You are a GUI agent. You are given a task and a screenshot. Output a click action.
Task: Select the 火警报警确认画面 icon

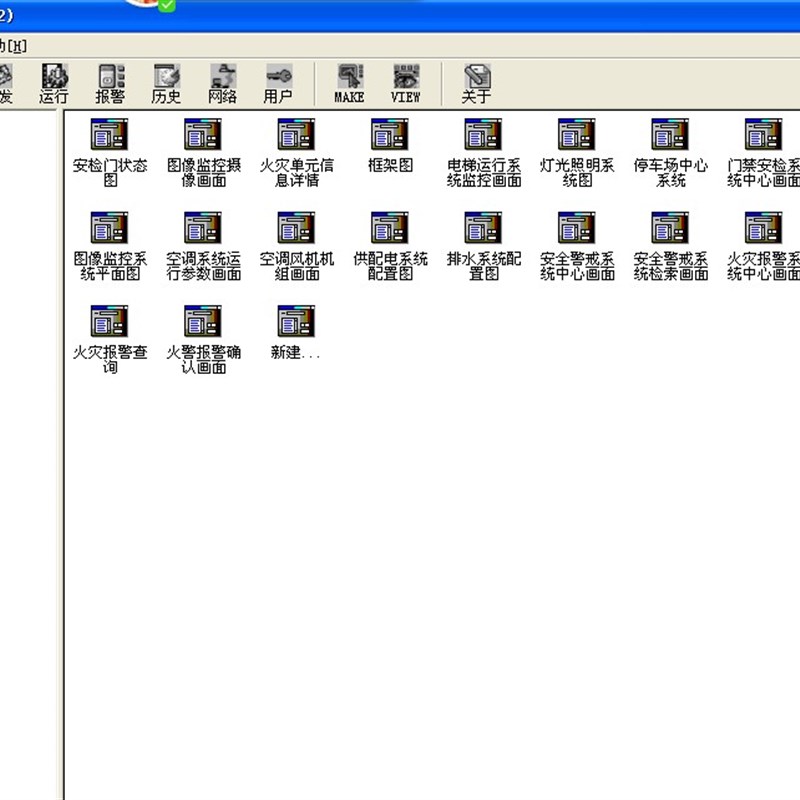[203, 321]
